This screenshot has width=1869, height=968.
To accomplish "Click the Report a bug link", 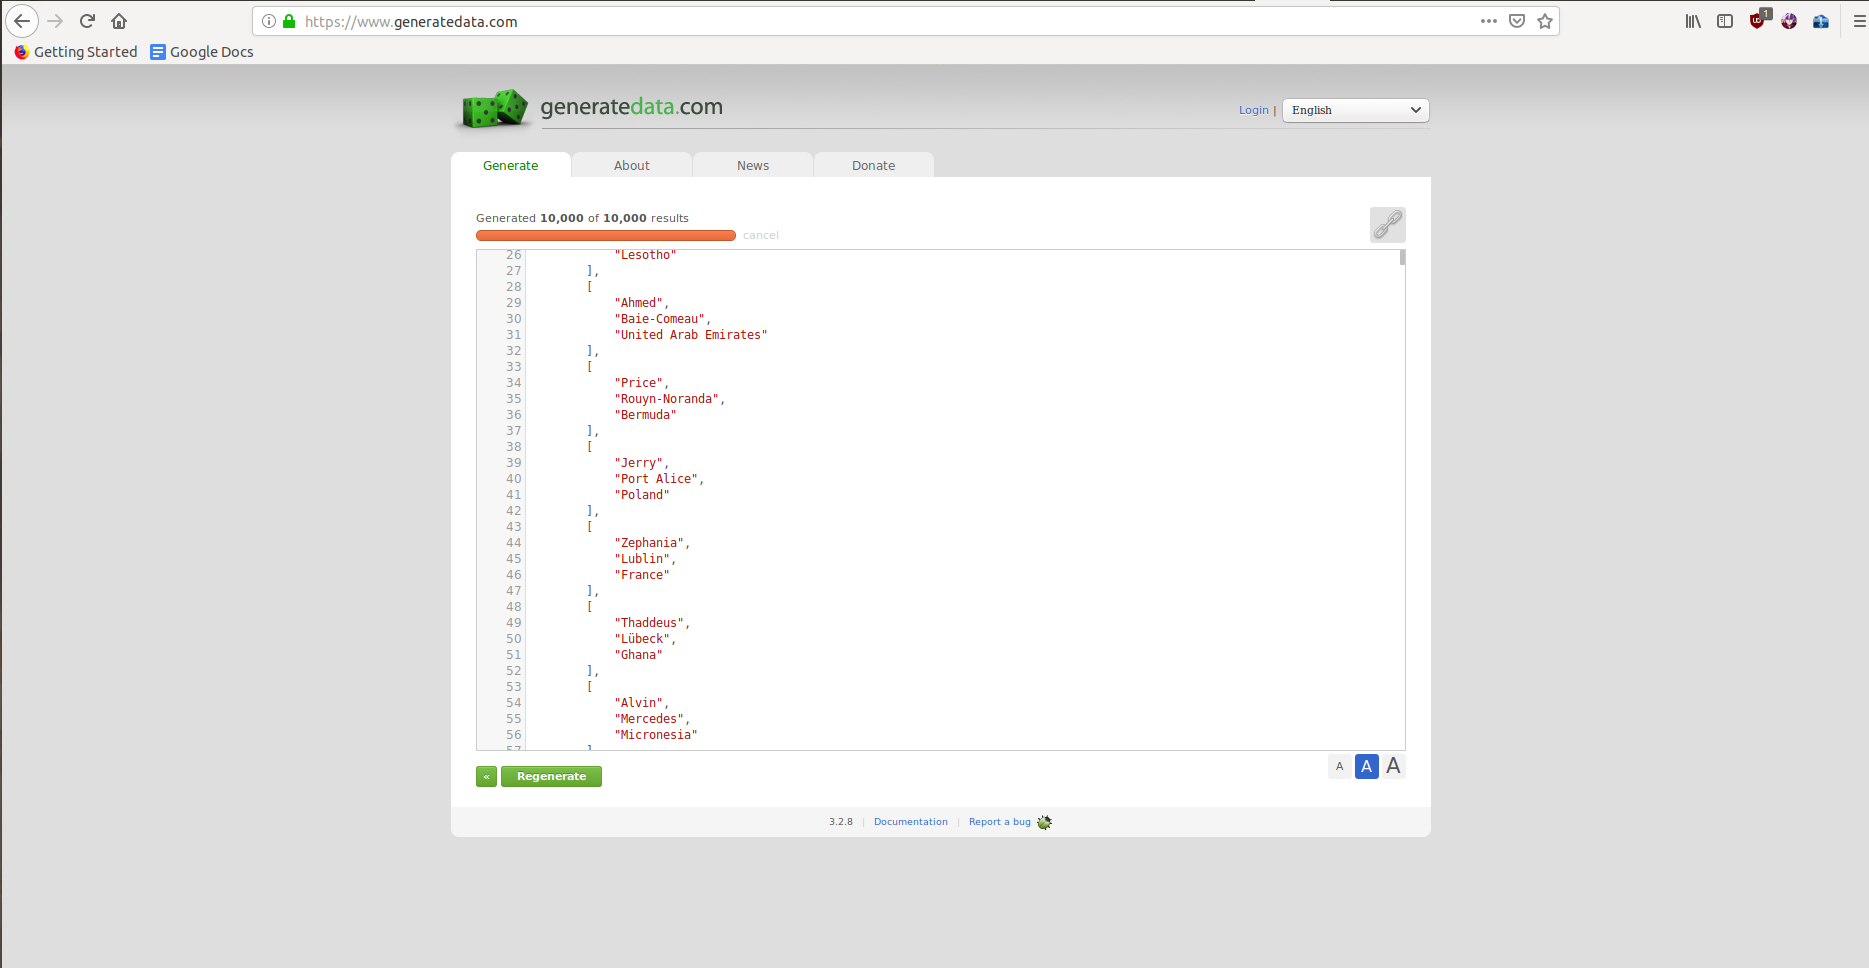I will [1000, 822].
